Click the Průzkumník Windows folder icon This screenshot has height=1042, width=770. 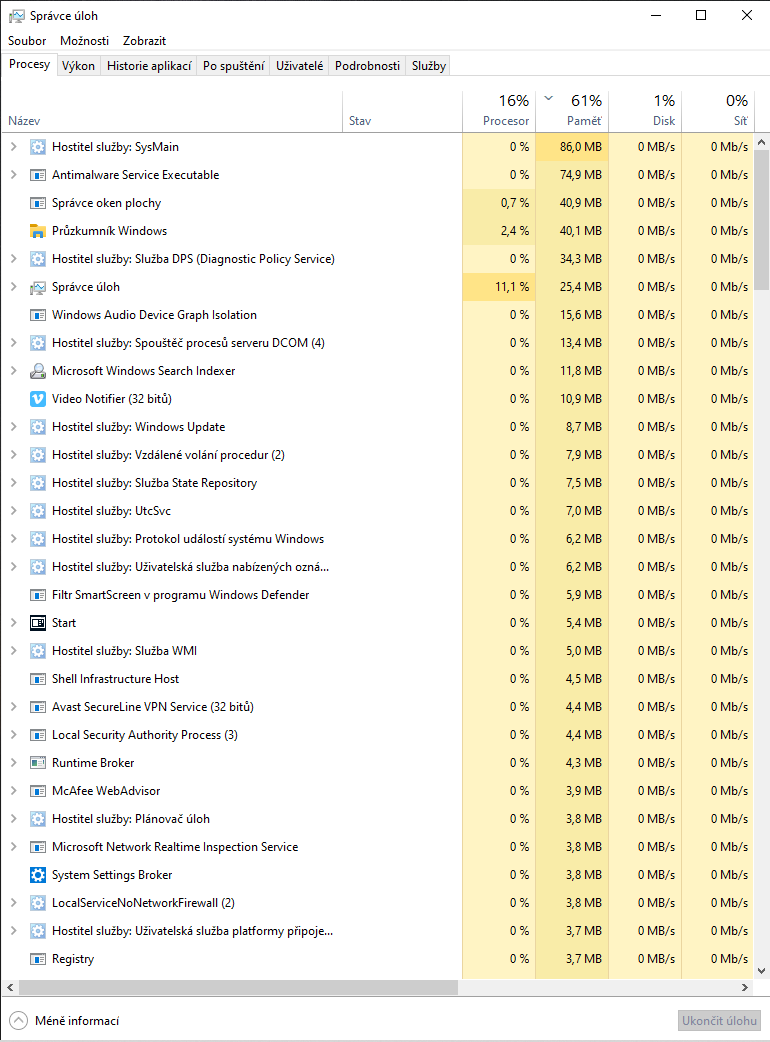tap(38, 231)
